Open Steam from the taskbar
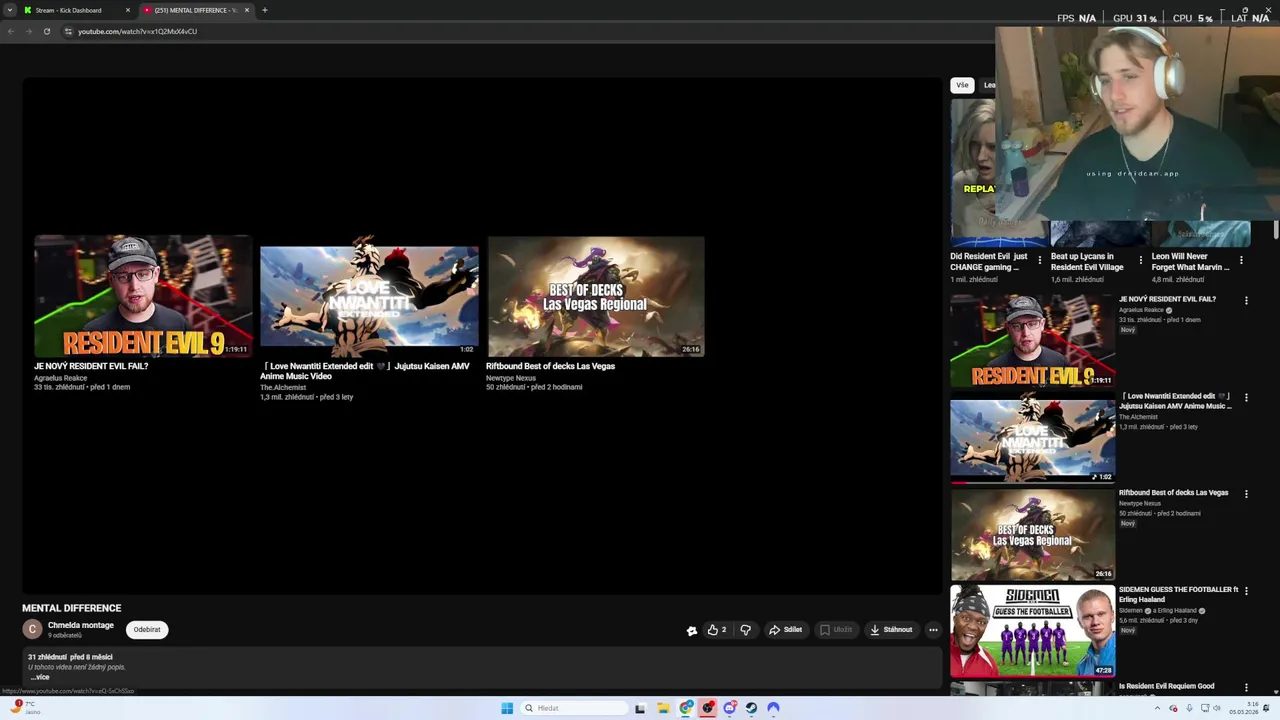Image resolution: width=1280 pixels, height=720 pixels. 751,708
